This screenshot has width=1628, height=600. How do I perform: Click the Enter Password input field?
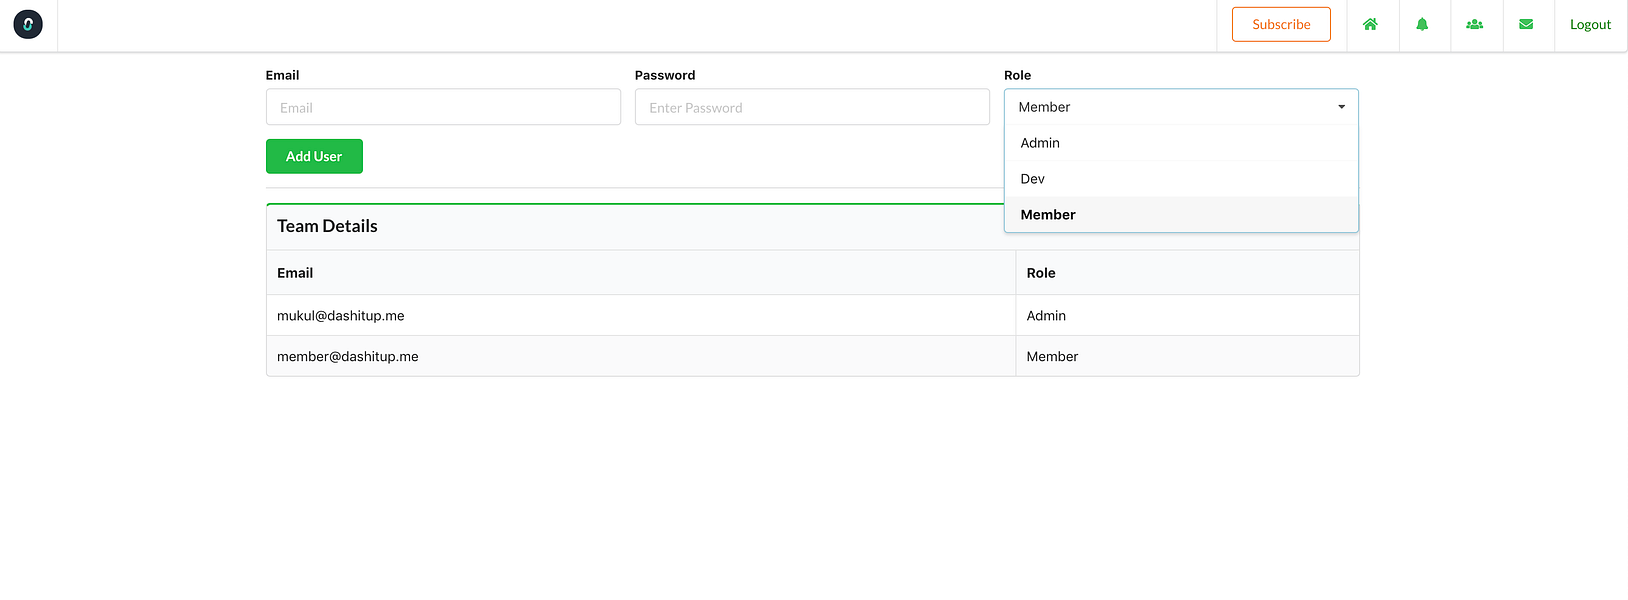pyautogui.click(x=812, y=107)
